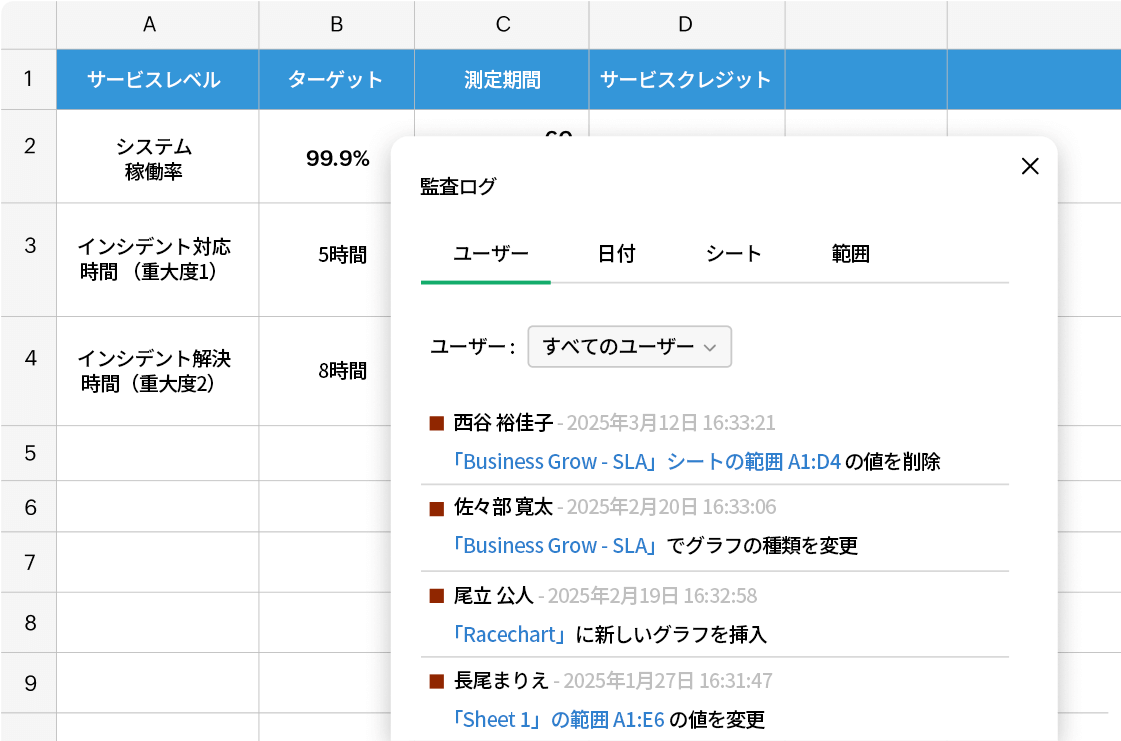Select the 5時間 cell
Image resolution: width=1121 pixels, height=741 pixels.
tap(326, 260)
